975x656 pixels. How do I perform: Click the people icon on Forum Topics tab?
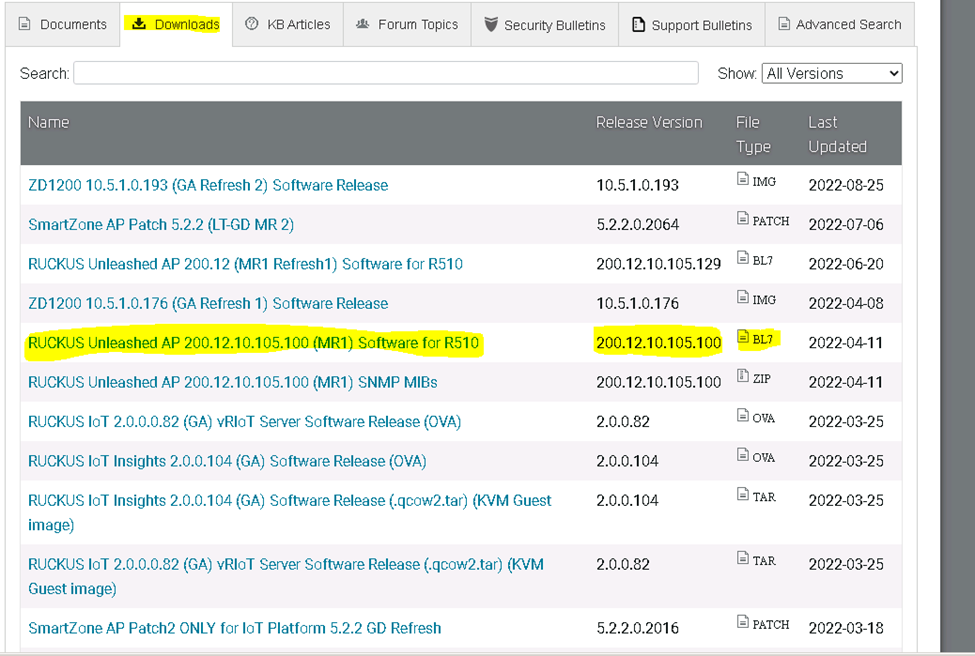[x=363, y=24]
